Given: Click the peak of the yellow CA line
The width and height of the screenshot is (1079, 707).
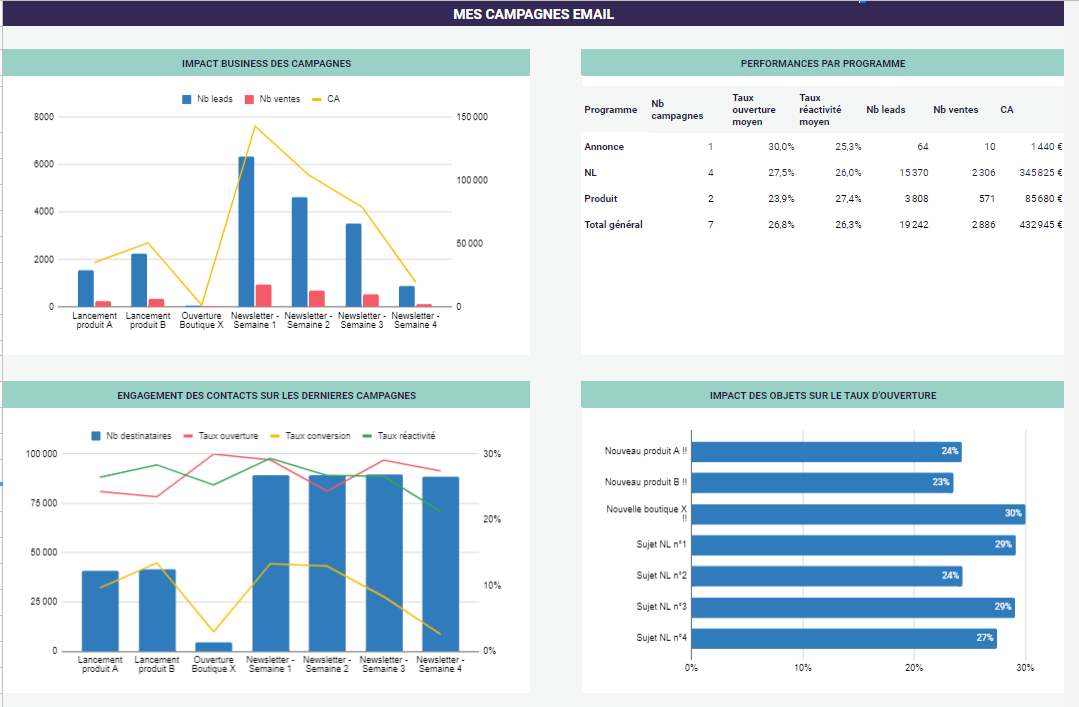Looking at the screenshot, I should 256,127.
